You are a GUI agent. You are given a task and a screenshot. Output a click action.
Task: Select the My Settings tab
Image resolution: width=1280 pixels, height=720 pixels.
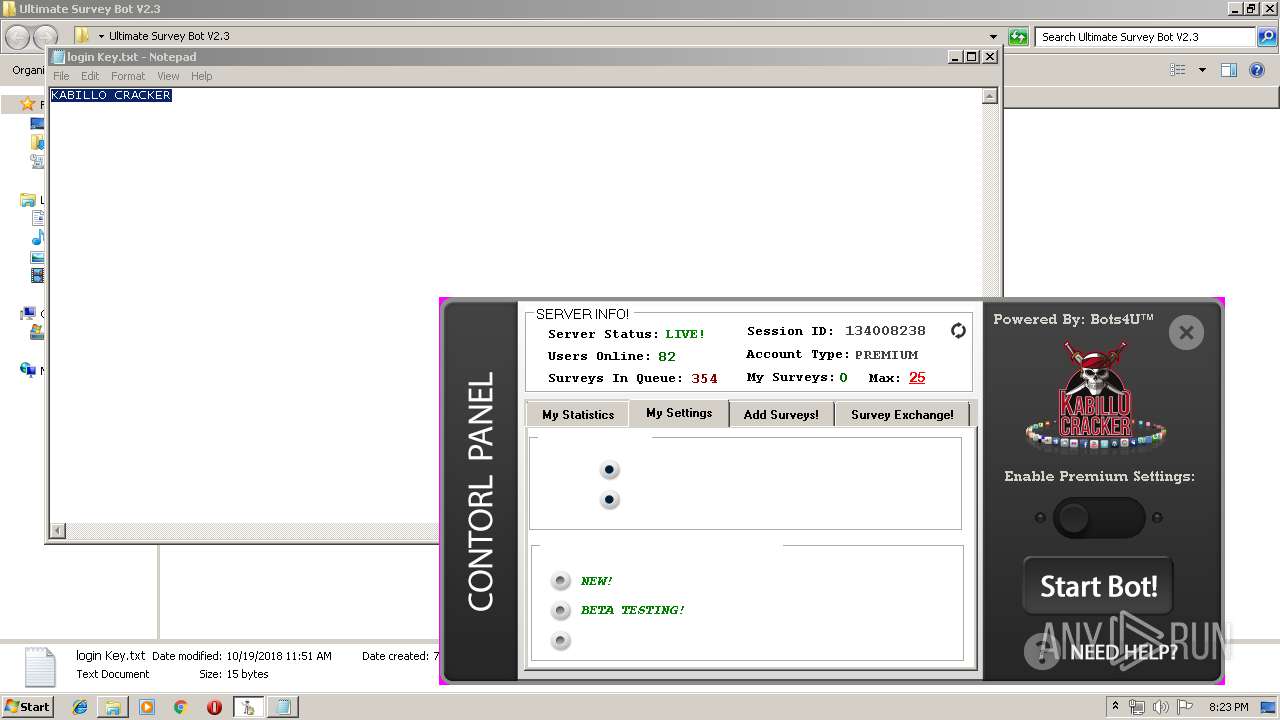(679, 413)
